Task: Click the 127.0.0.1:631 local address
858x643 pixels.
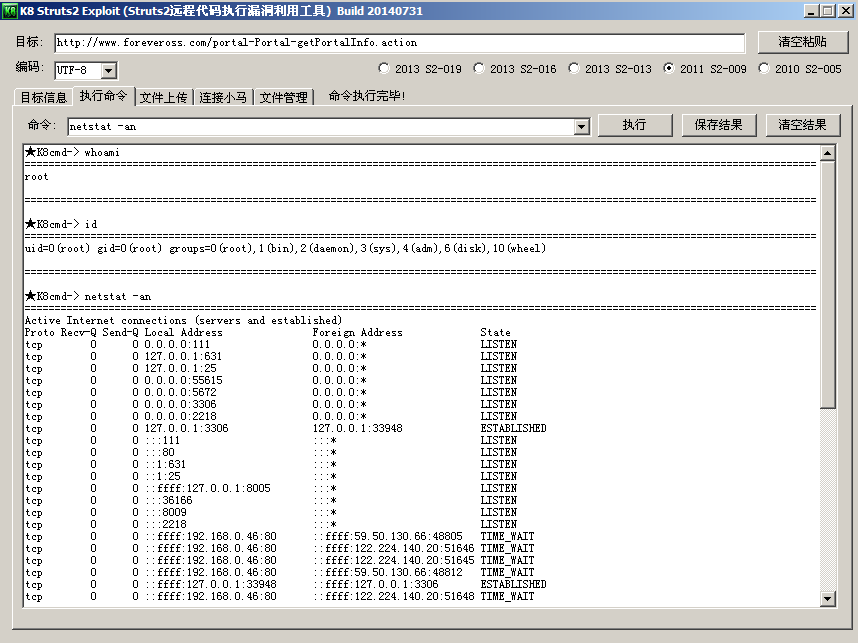Action: click(183, 356)
